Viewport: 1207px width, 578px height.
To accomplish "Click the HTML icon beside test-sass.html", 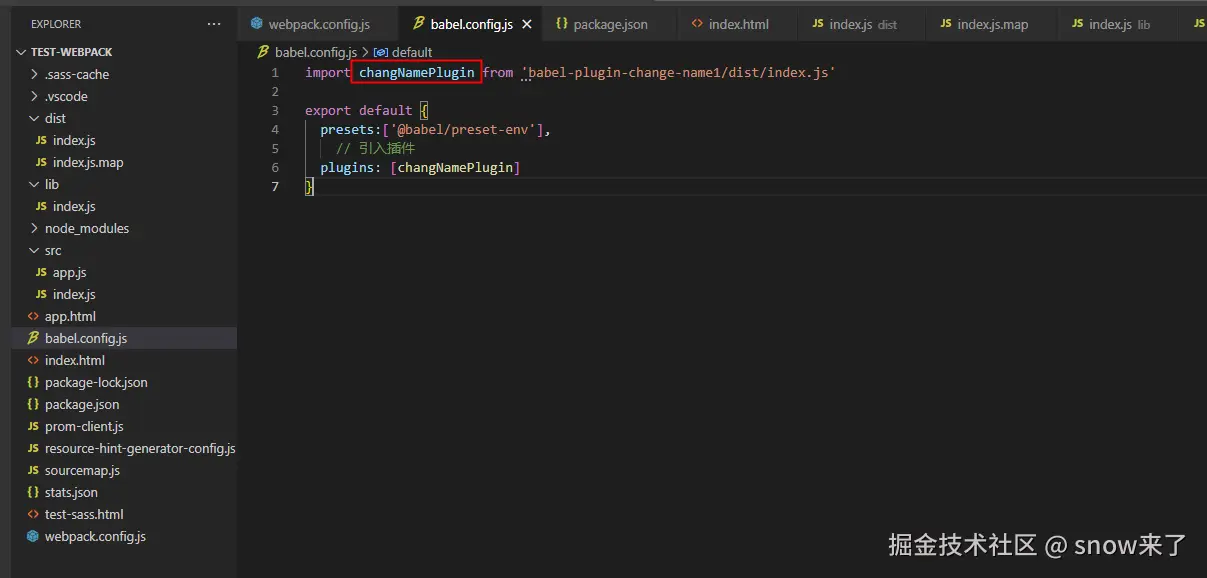I will [33, 514].
